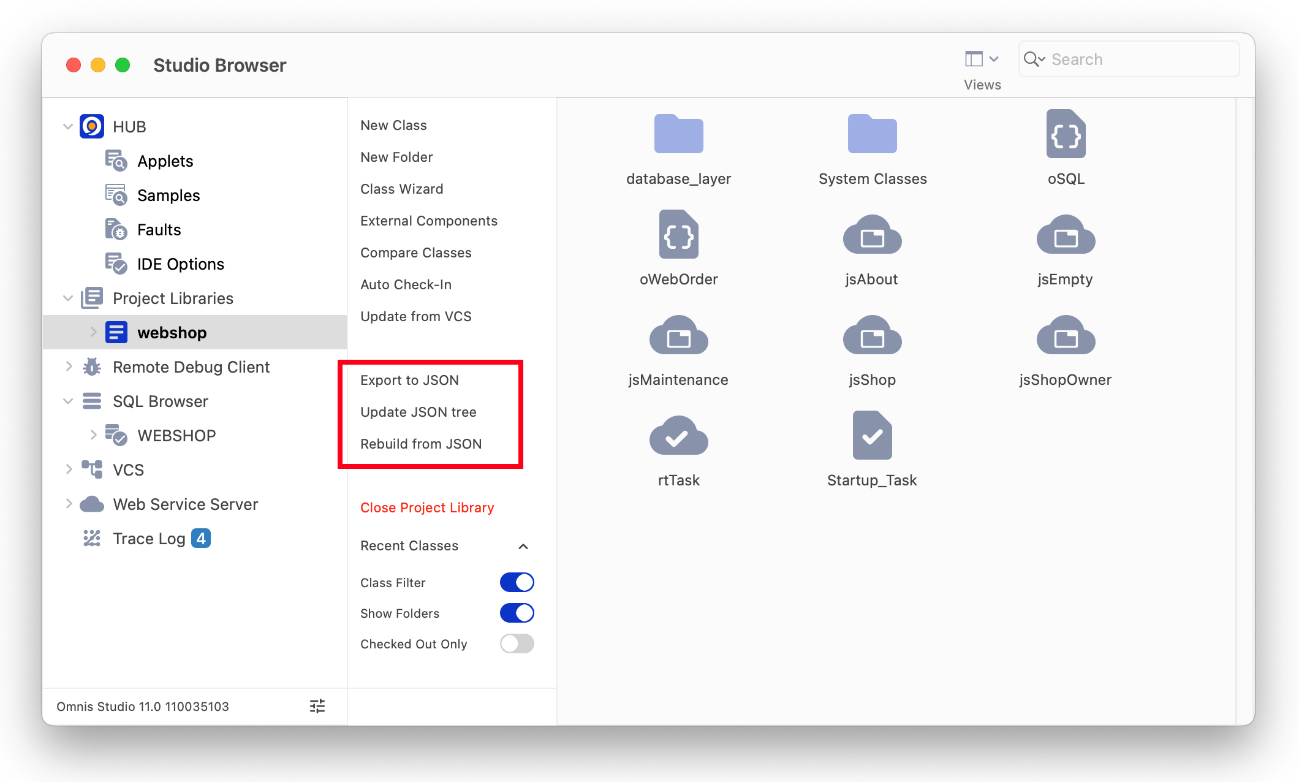
Task: Toggle the Class Filter switch
Action: click(x=517, y=582)
